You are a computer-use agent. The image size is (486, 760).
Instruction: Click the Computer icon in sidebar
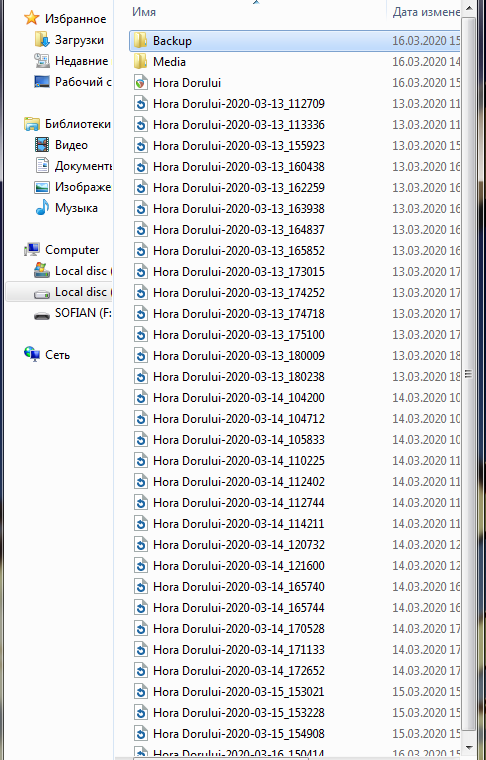click(32, 250)
